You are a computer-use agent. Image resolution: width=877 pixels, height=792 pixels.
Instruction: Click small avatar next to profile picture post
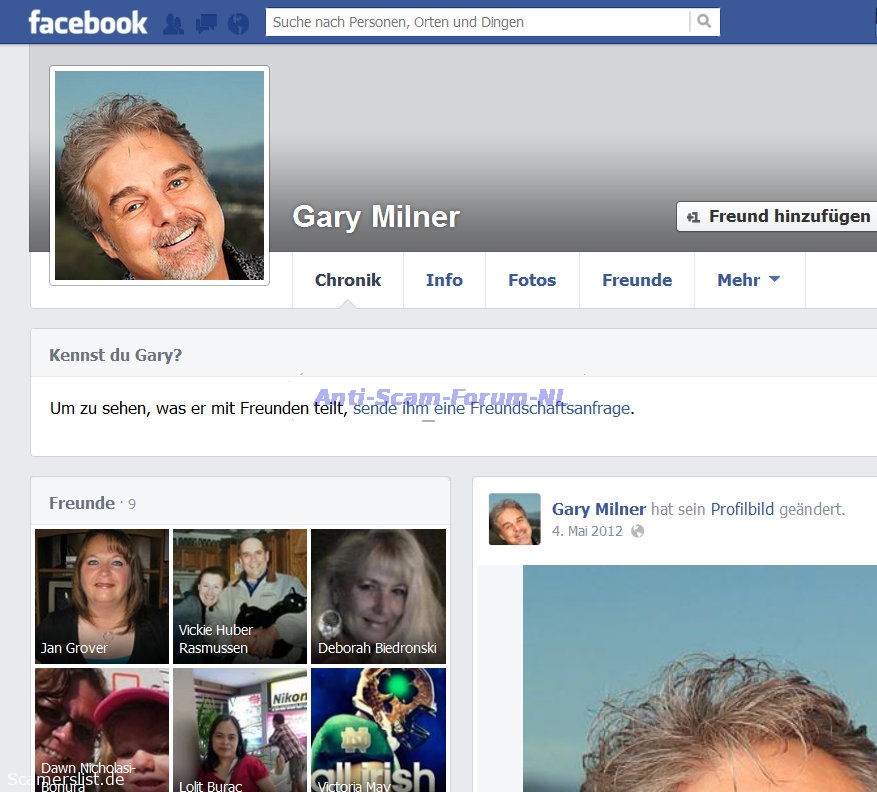click(514, 519)
